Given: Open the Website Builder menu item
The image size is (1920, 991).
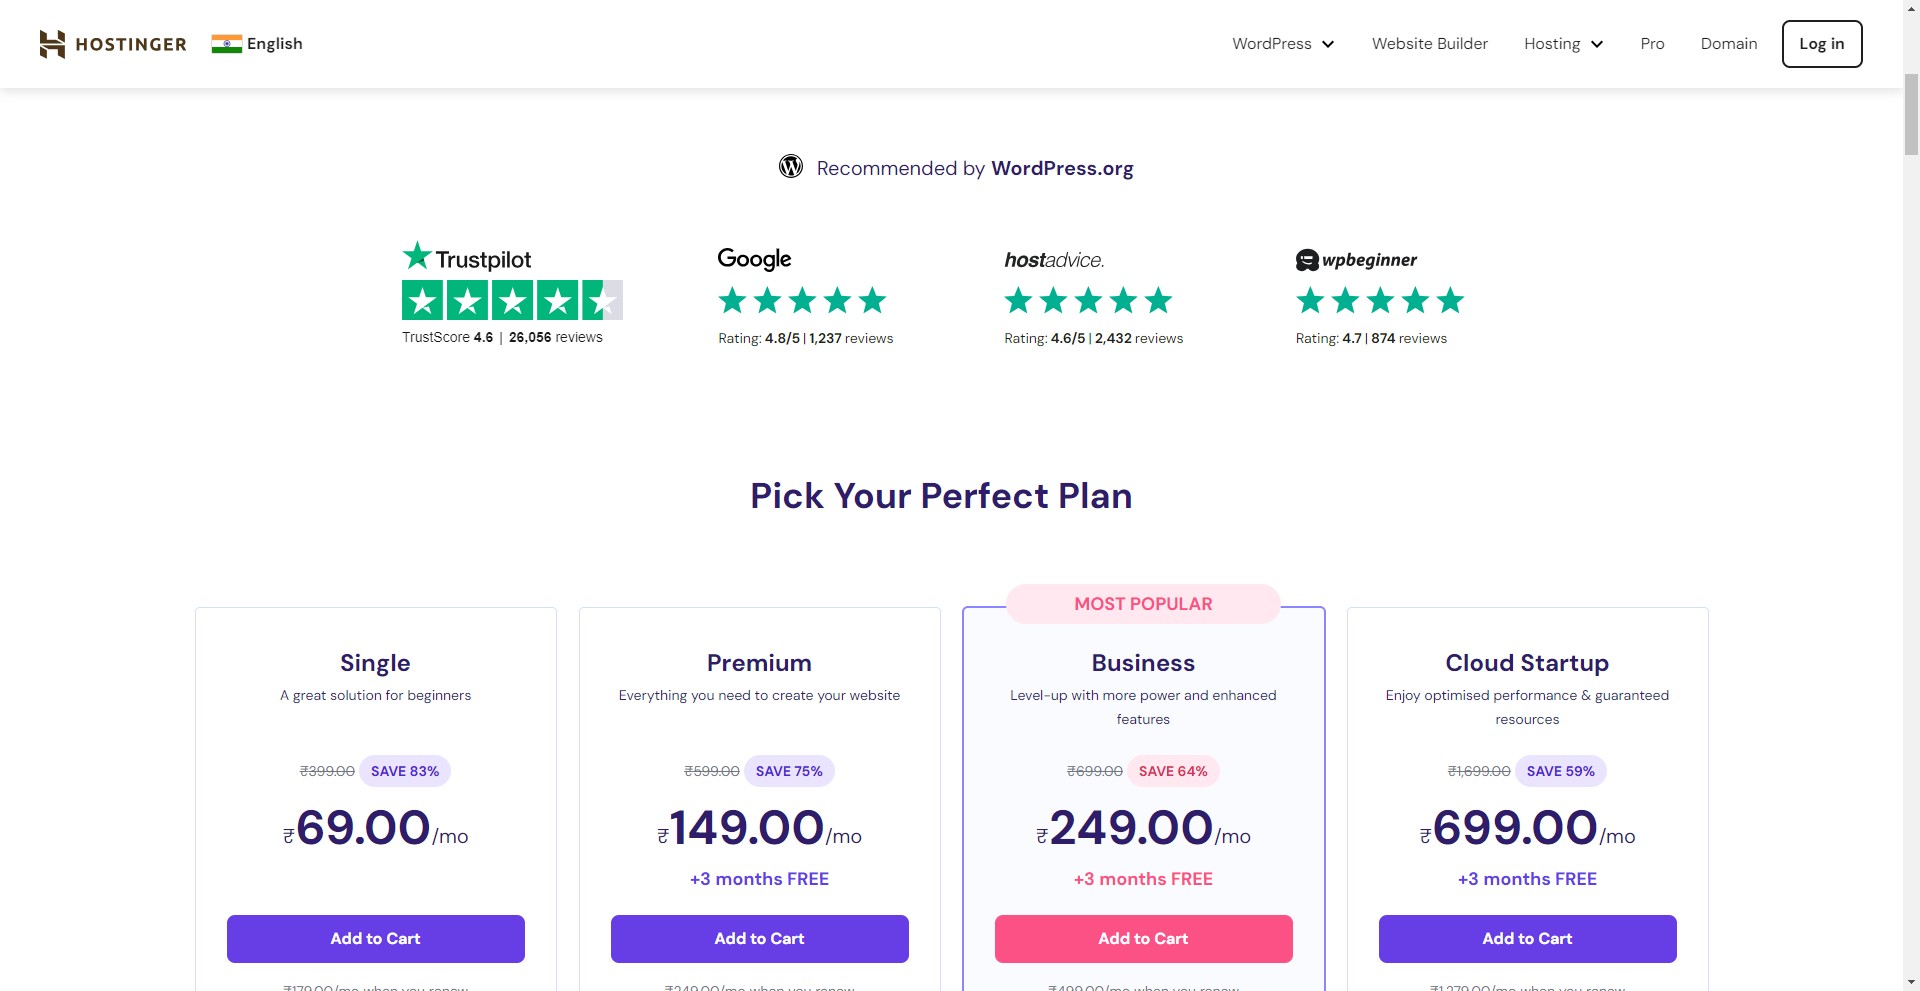Looking at the screenshot, I should (x=1429, y=44).
